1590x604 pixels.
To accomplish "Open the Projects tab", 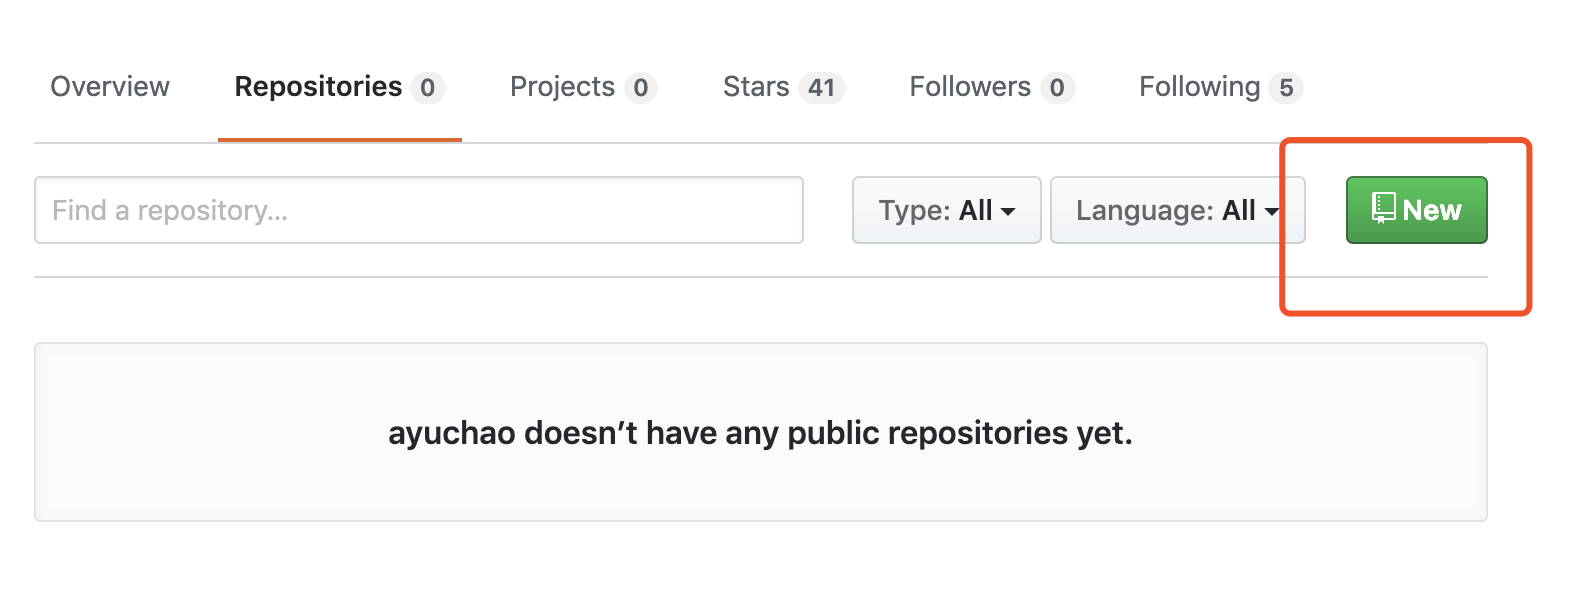I will click(x=562, y=87).
